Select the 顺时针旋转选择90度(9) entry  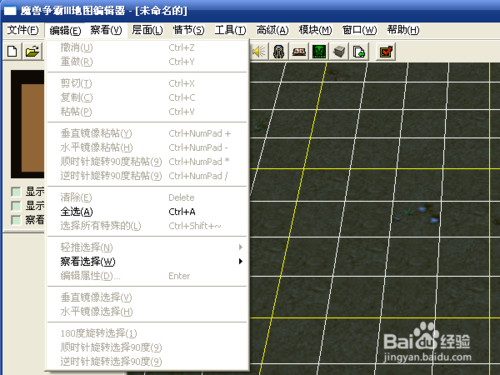[x=147, y=348]
